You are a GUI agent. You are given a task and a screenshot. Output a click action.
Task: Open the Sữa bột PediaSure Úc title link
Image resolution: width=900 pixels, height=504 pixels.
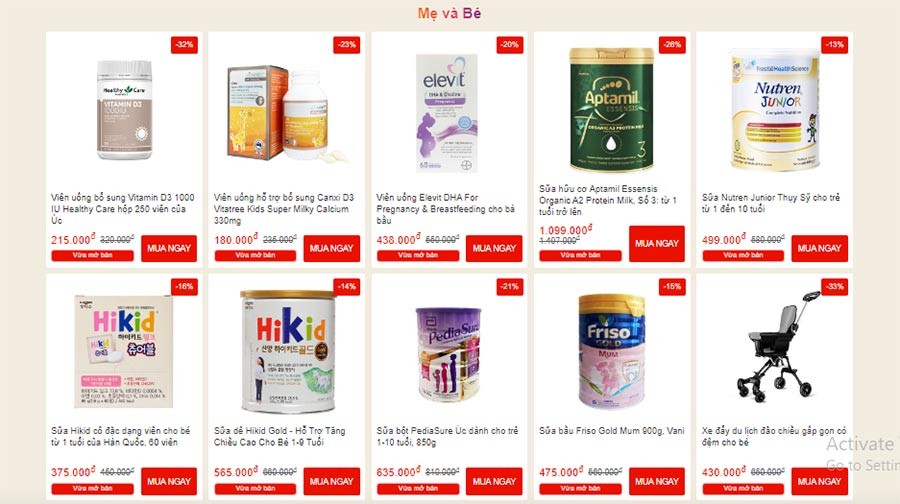coord(447,436)
